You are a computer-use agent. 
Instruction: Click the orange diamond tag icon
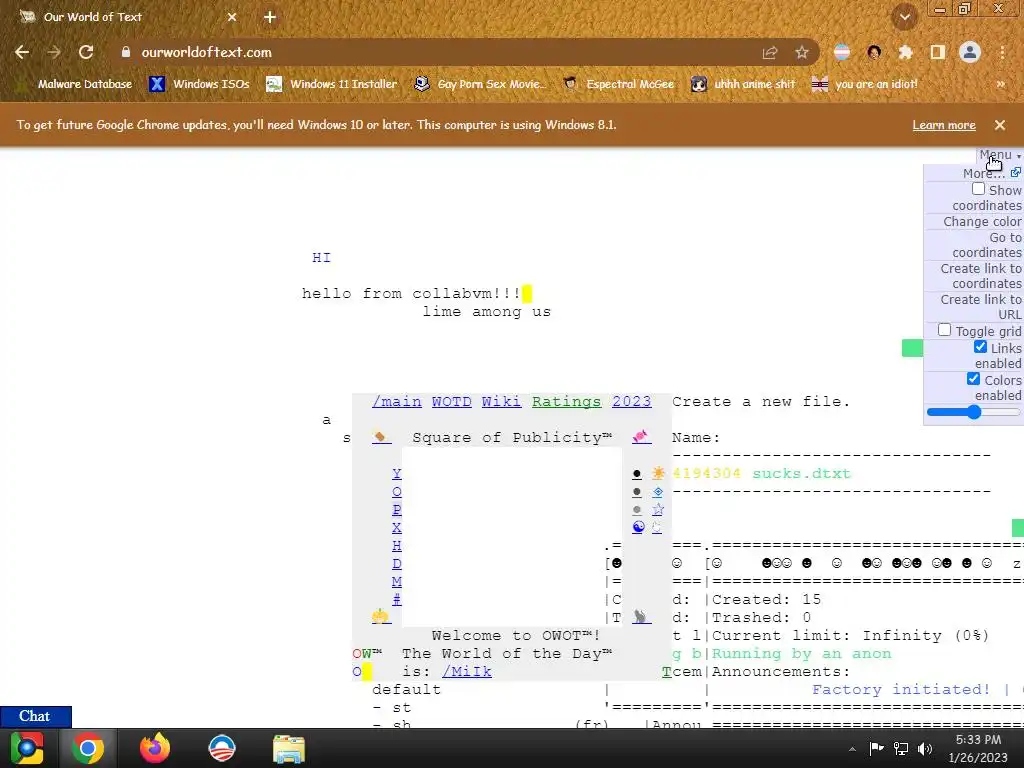tap(381, 437)
